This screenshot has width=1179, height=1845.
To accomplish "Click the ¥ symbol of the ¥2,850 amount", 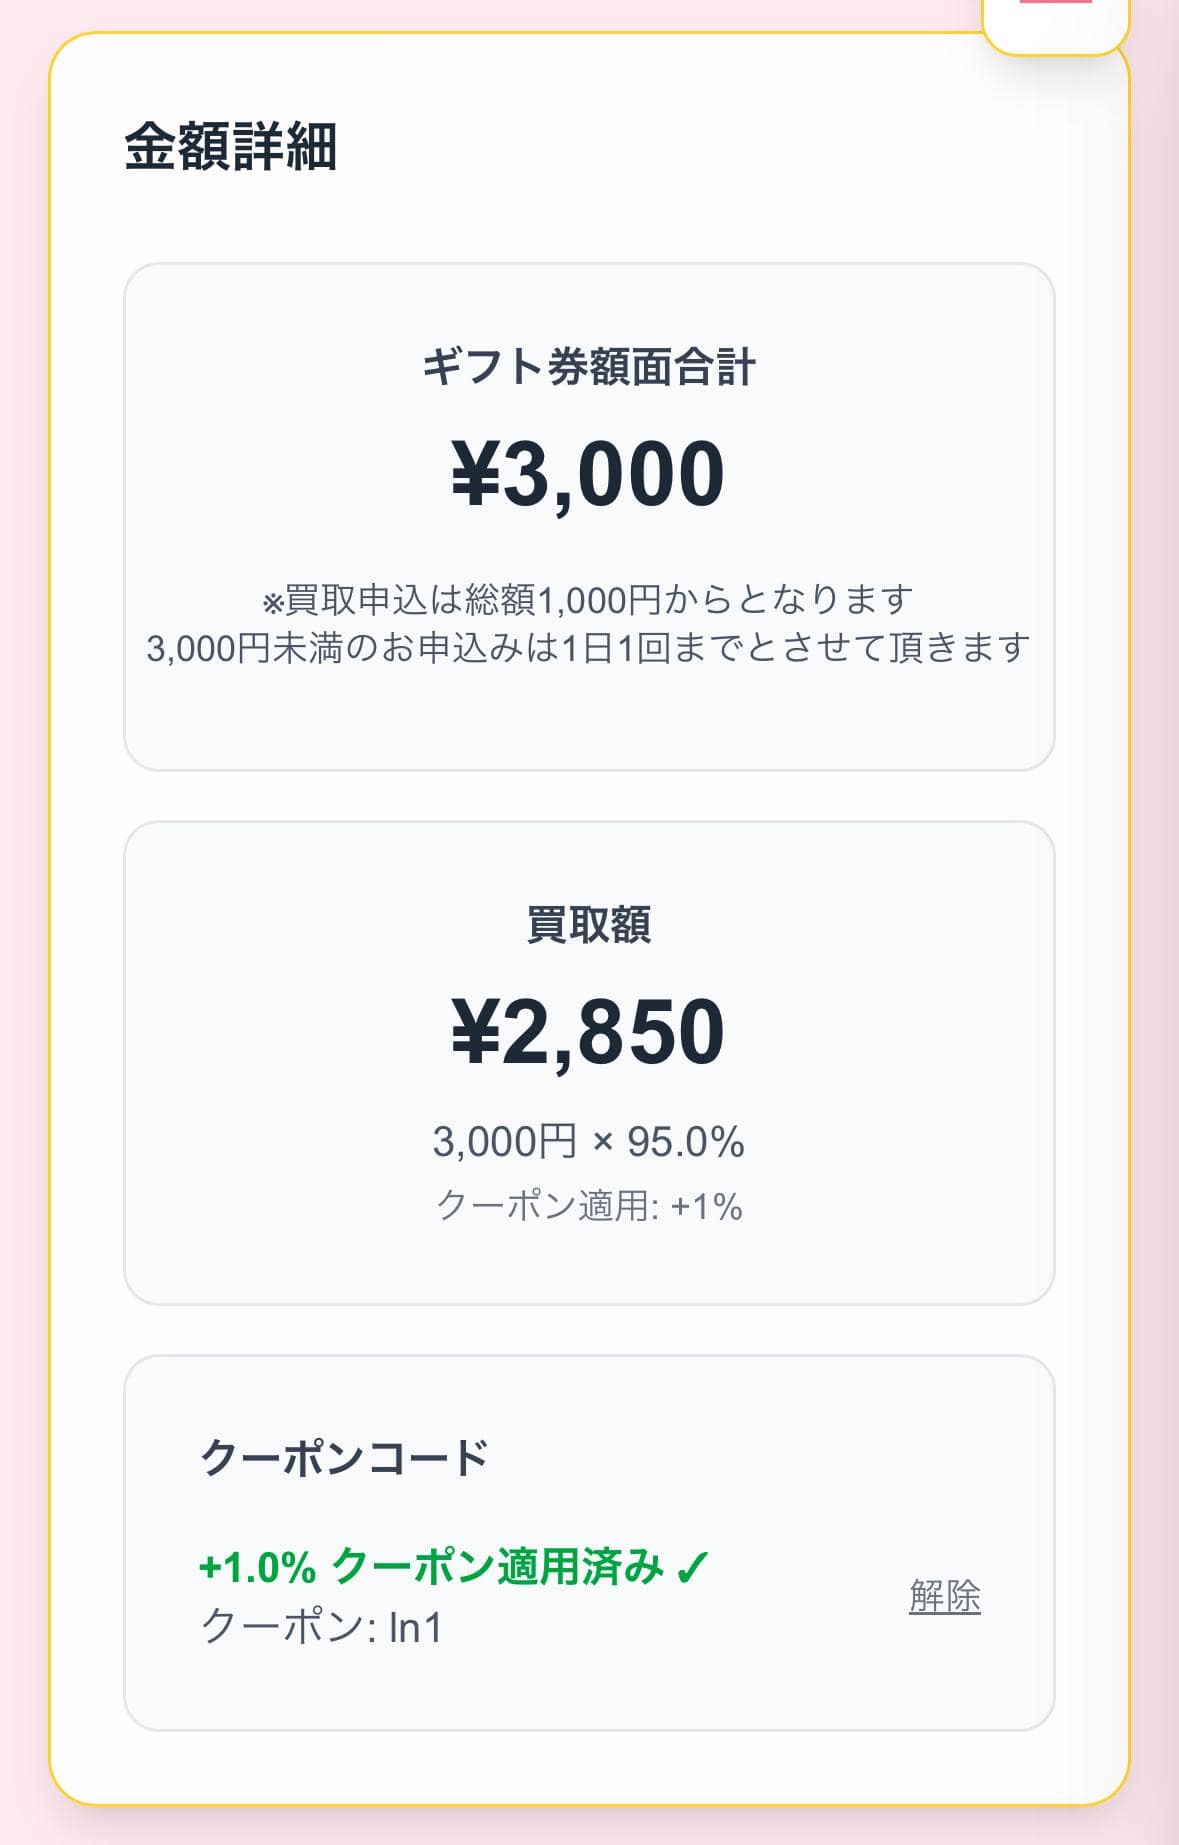I will pyautogui.click(x=476, y=1031).
